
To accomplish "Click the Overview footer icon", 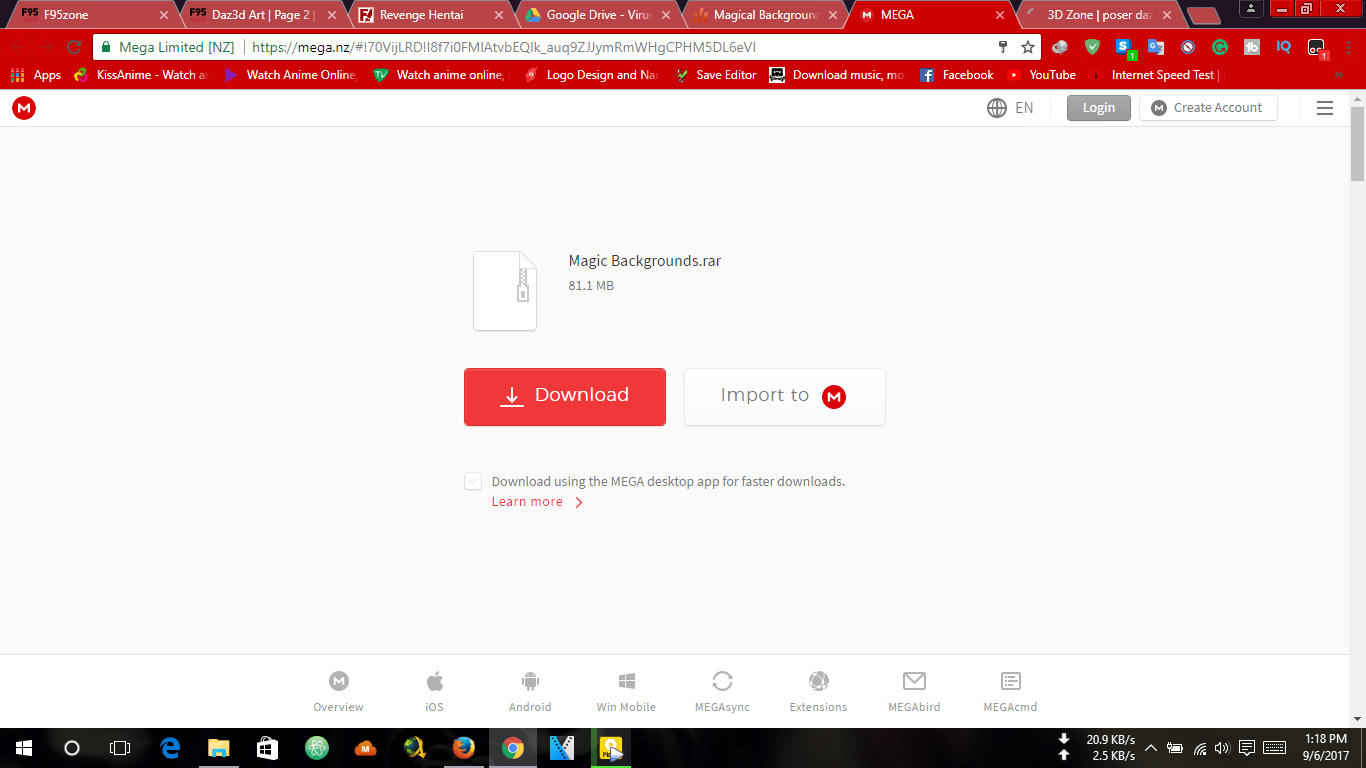I will point(339,681).
